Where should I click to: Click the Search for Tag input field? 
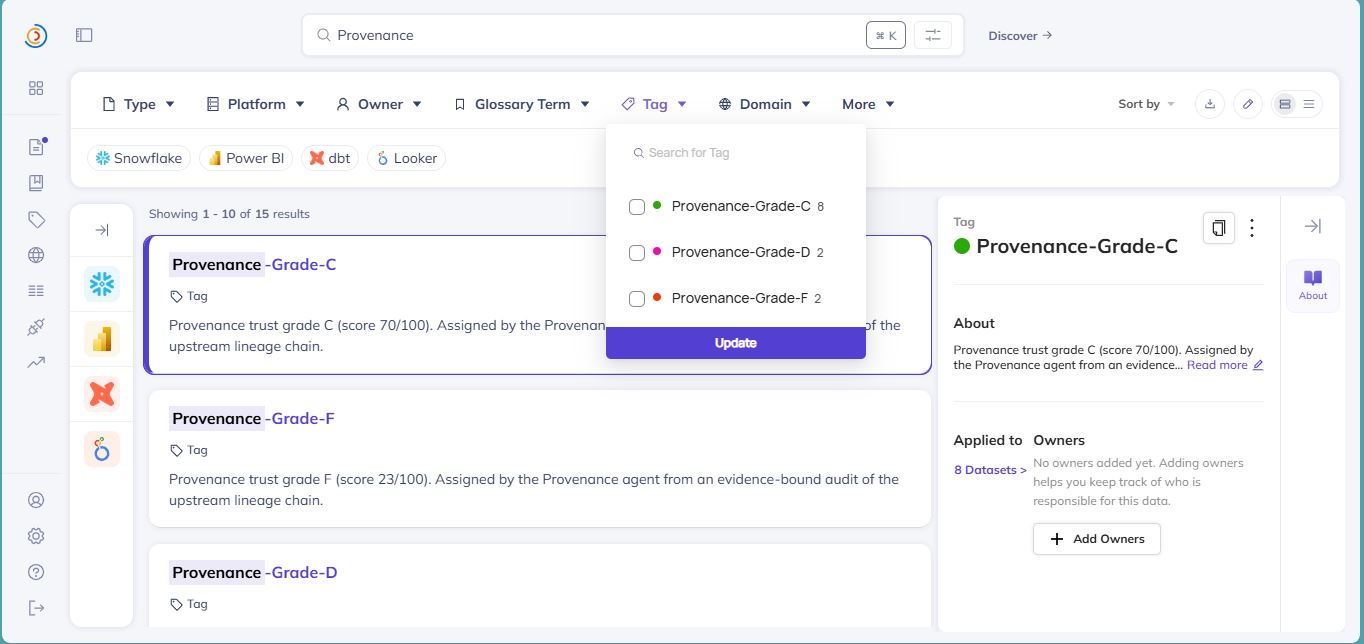pos(736,153)
